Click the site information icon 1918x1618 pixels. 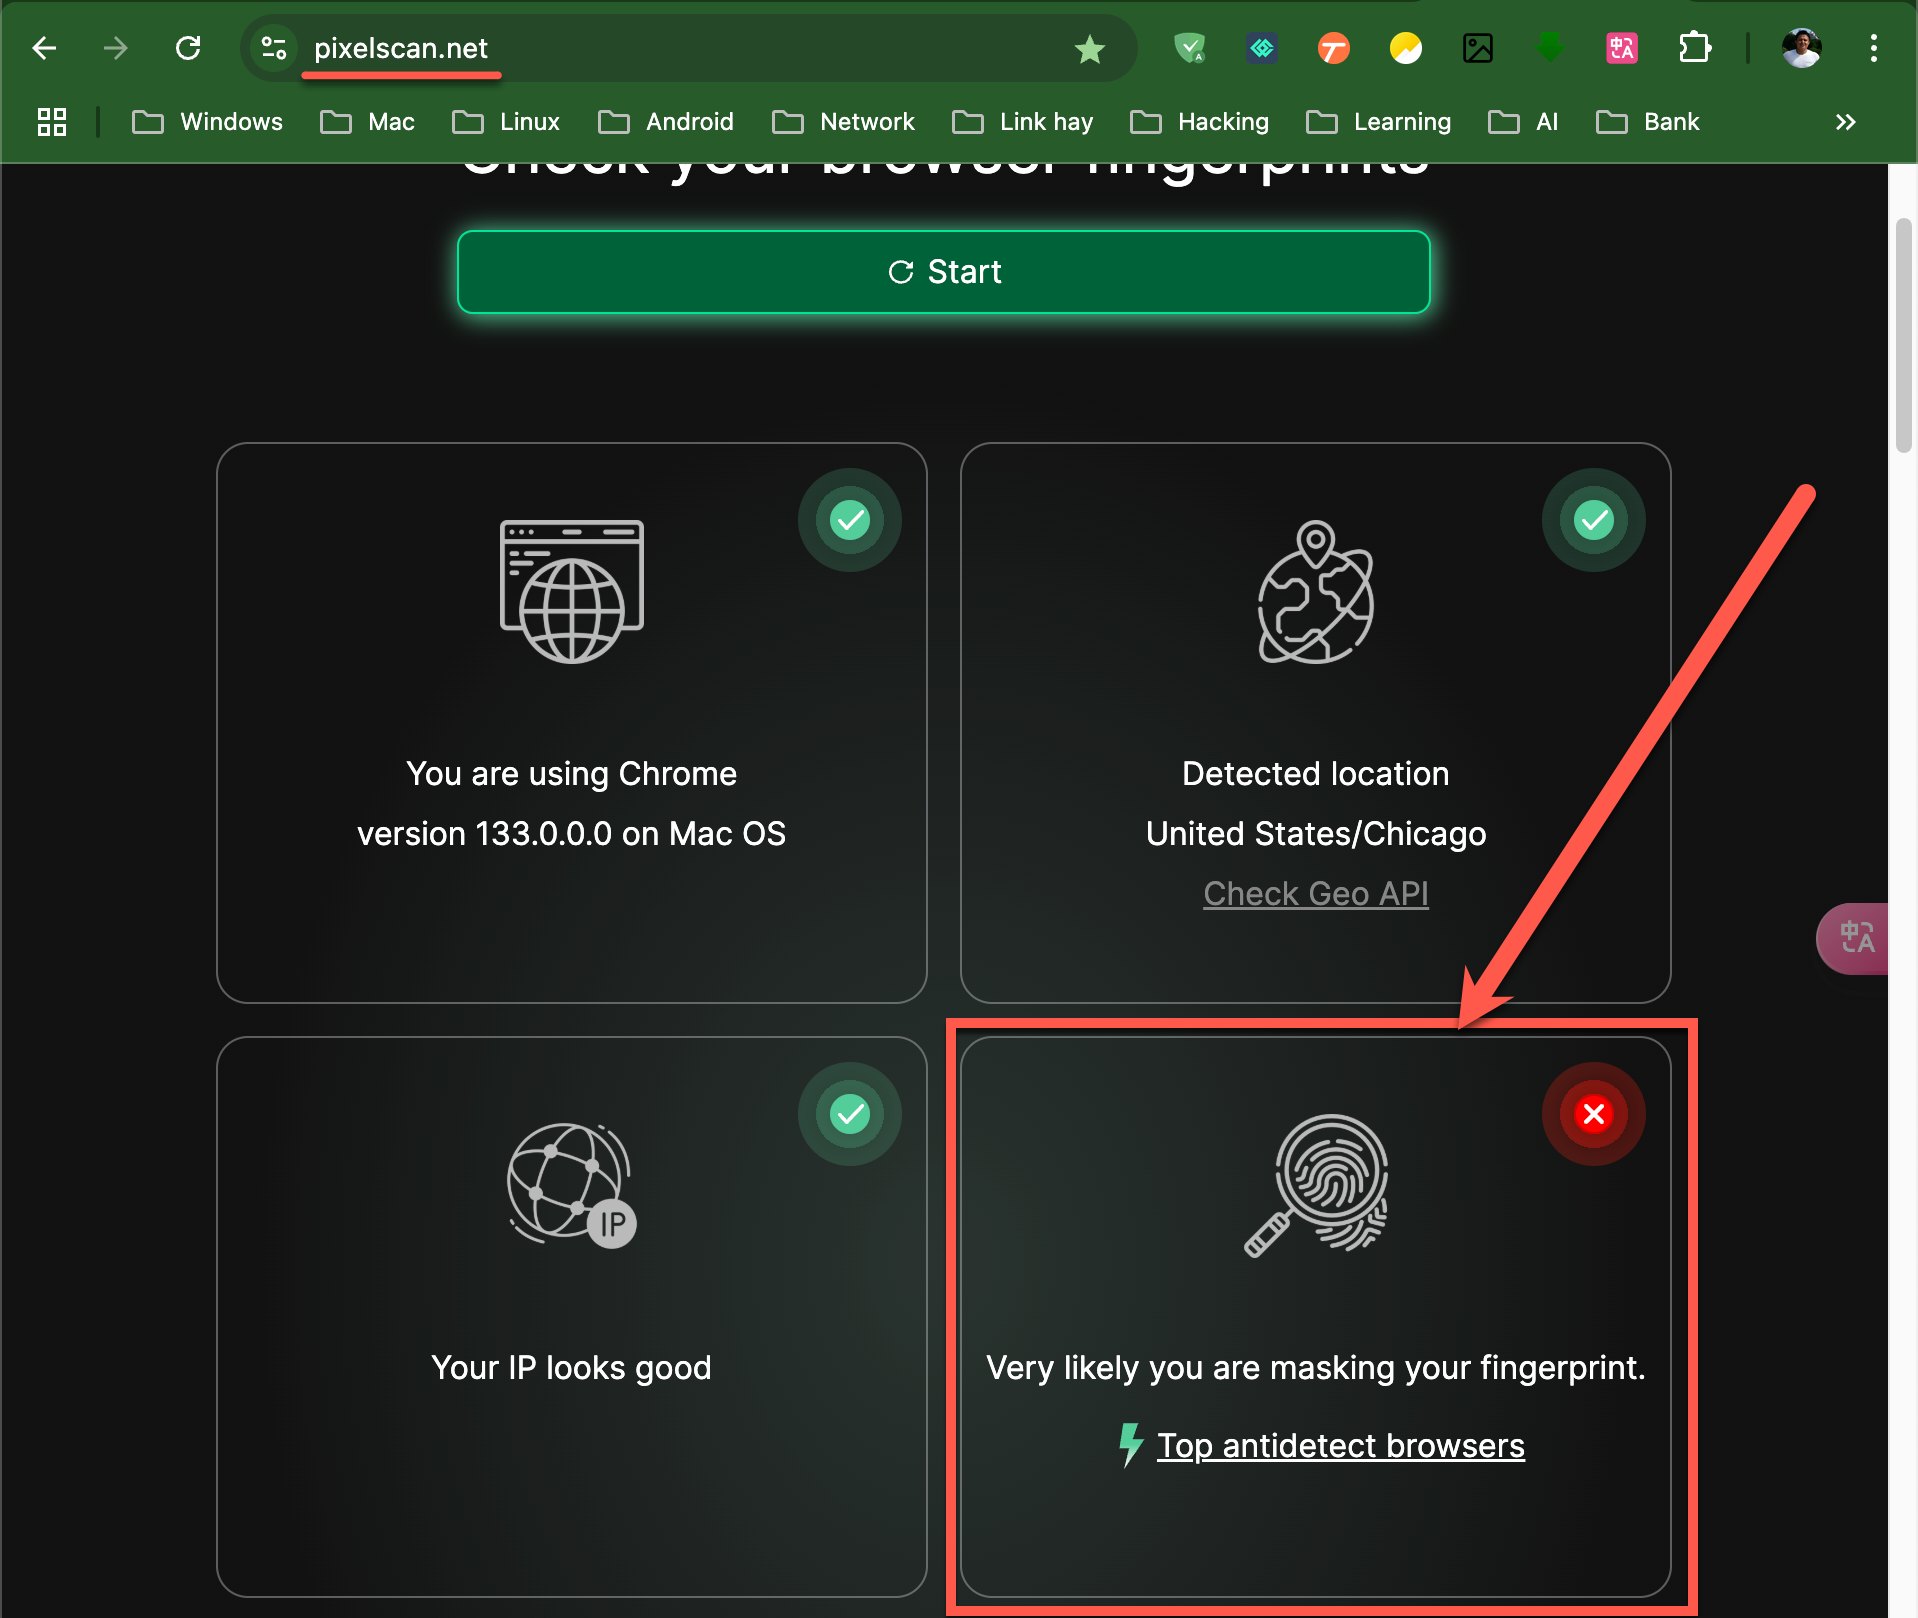pyautogui.click(x=274, y=48)
